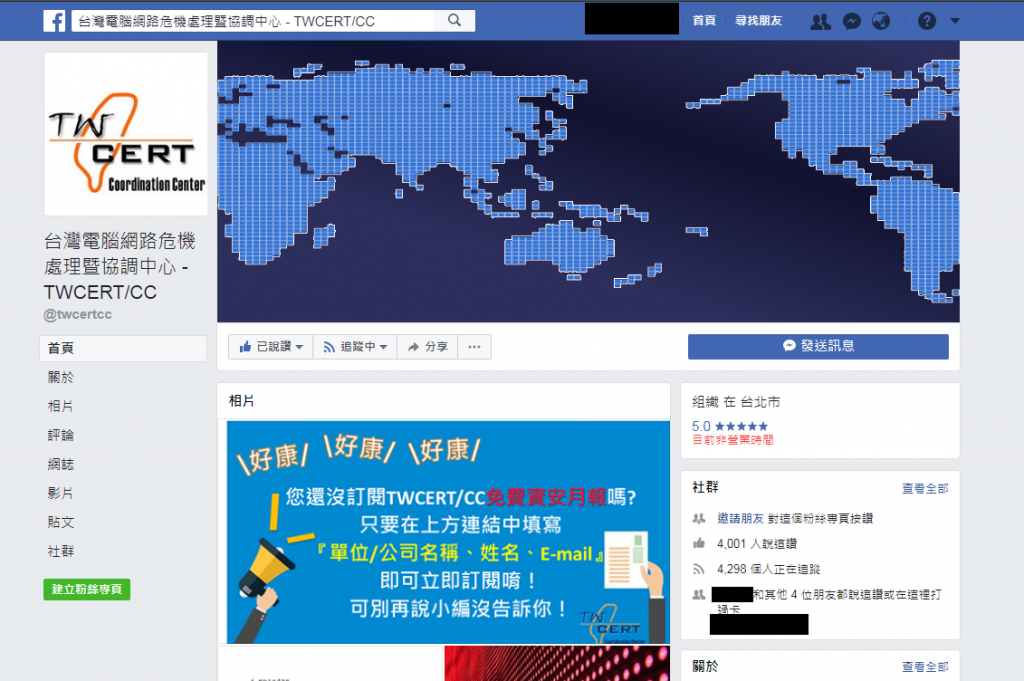Open 貼文 in left sidebar
This screenshot has height=681, width=1024.
[61, 522]
